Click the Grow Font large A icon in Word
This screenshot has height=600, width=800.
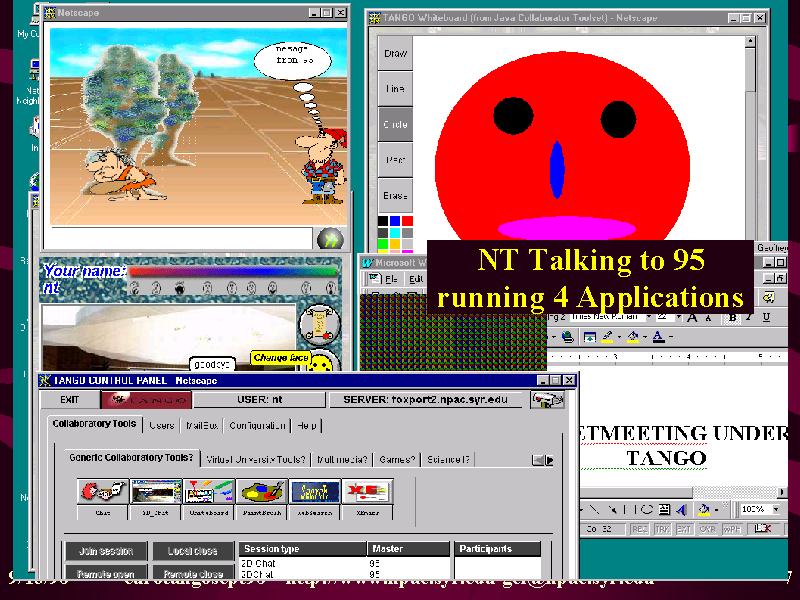pyautogui.click(x=692, y=317)
